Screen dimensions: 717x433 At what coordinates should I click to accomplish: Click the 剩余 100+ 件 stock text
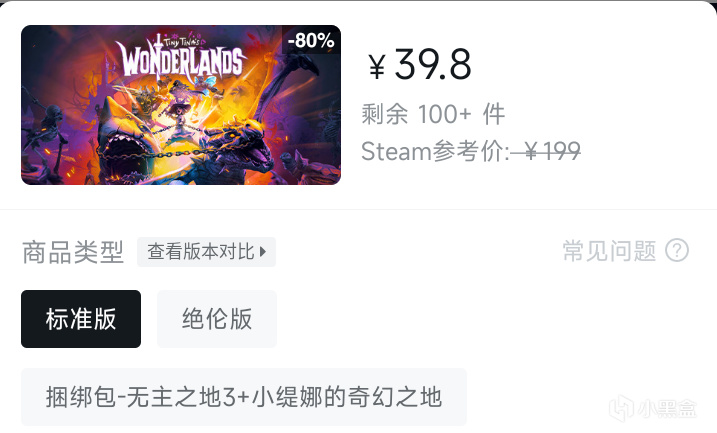click(433, 114)
